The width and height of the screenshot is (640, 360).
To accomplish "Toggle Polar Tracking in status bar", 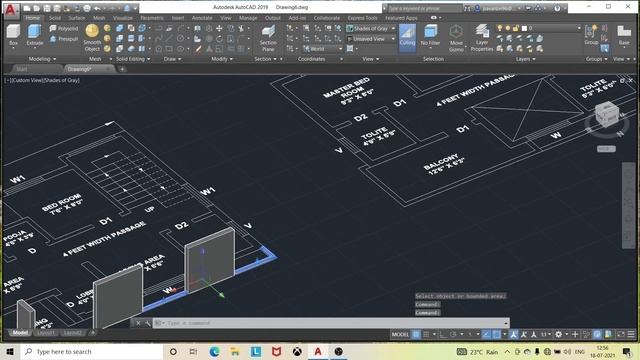I will tap(453, 334).
